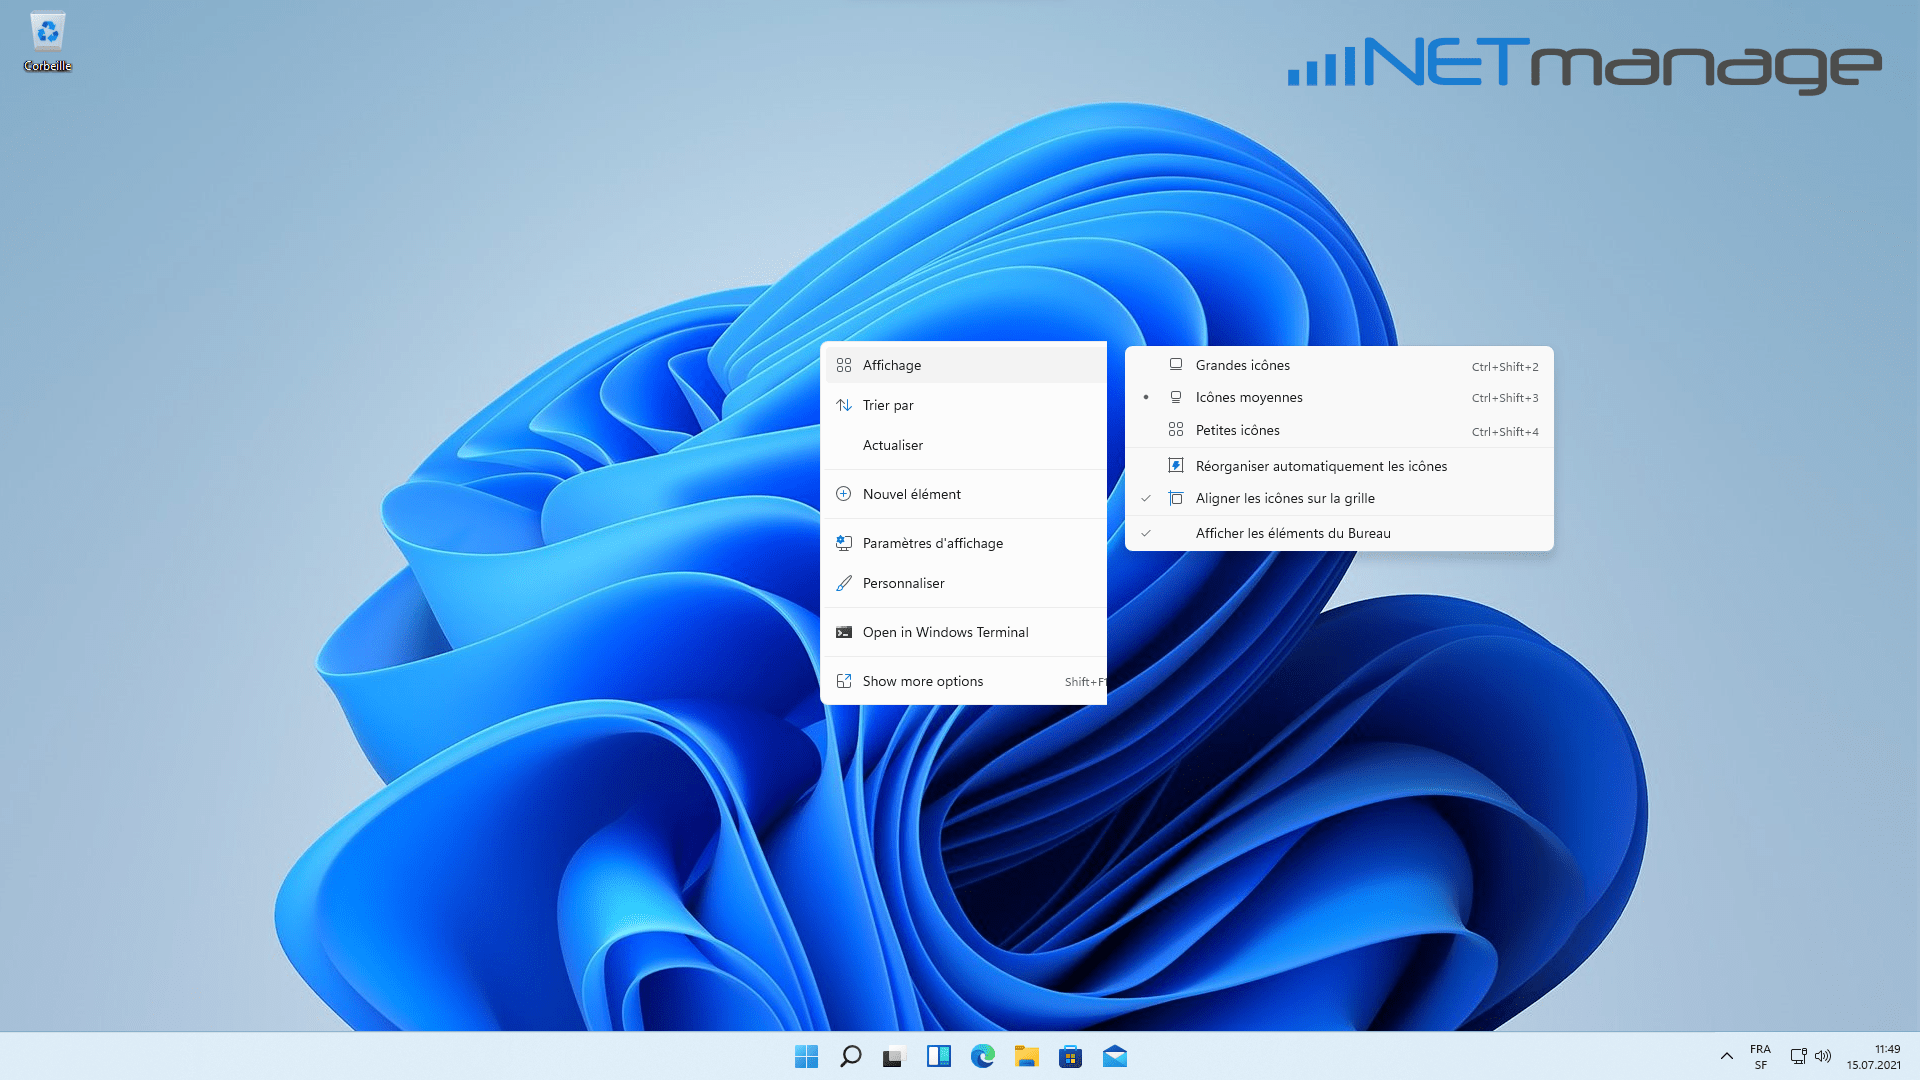This screenshot has height=1080, width=1920.
Task: Click the Ctrl+Shift+2 shortcut text
Action: pyautogui.click(x=1505, y=367)
